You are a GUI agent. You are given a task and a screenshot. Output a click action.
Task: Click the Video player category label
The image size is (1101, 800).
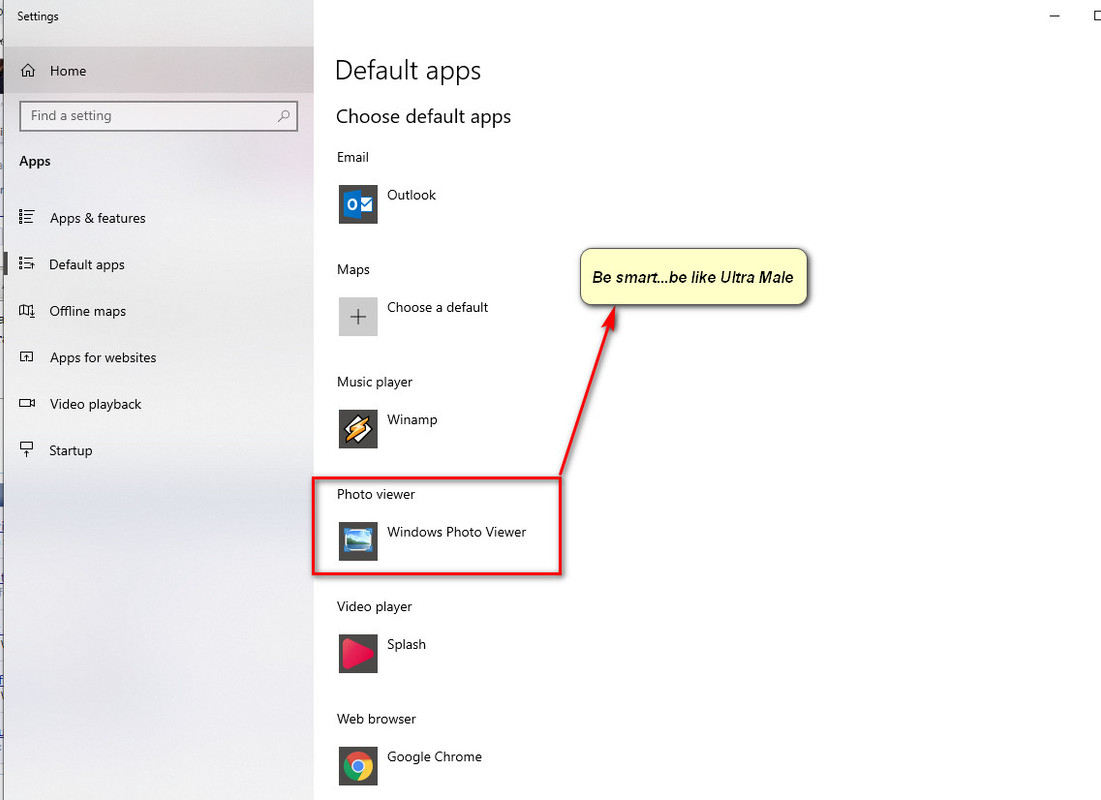pos(374,607)
